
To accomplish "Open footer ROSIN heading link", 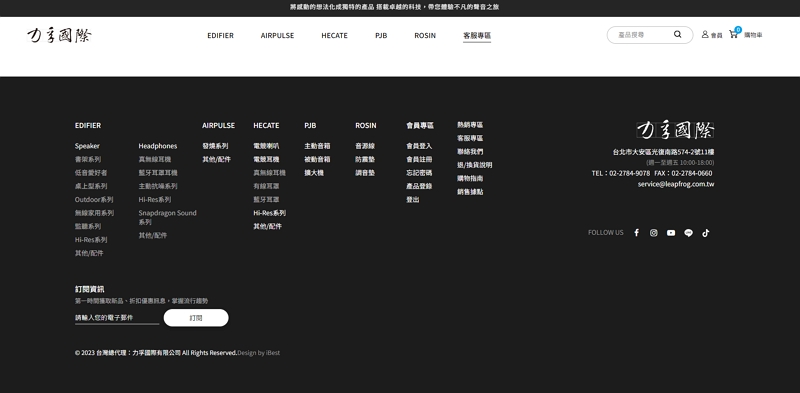I will tap(366, 125).
